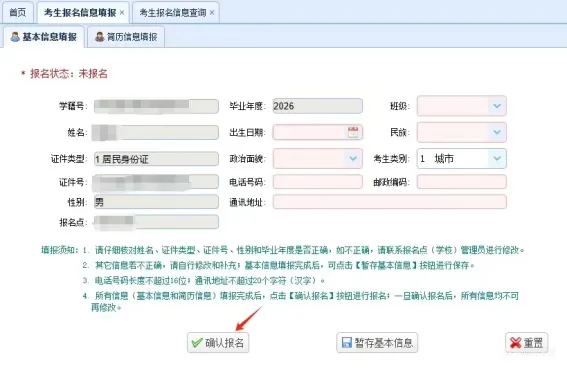
Task: Select the 基本信息填报 sub-tab
Action: [x=44, y=37]
